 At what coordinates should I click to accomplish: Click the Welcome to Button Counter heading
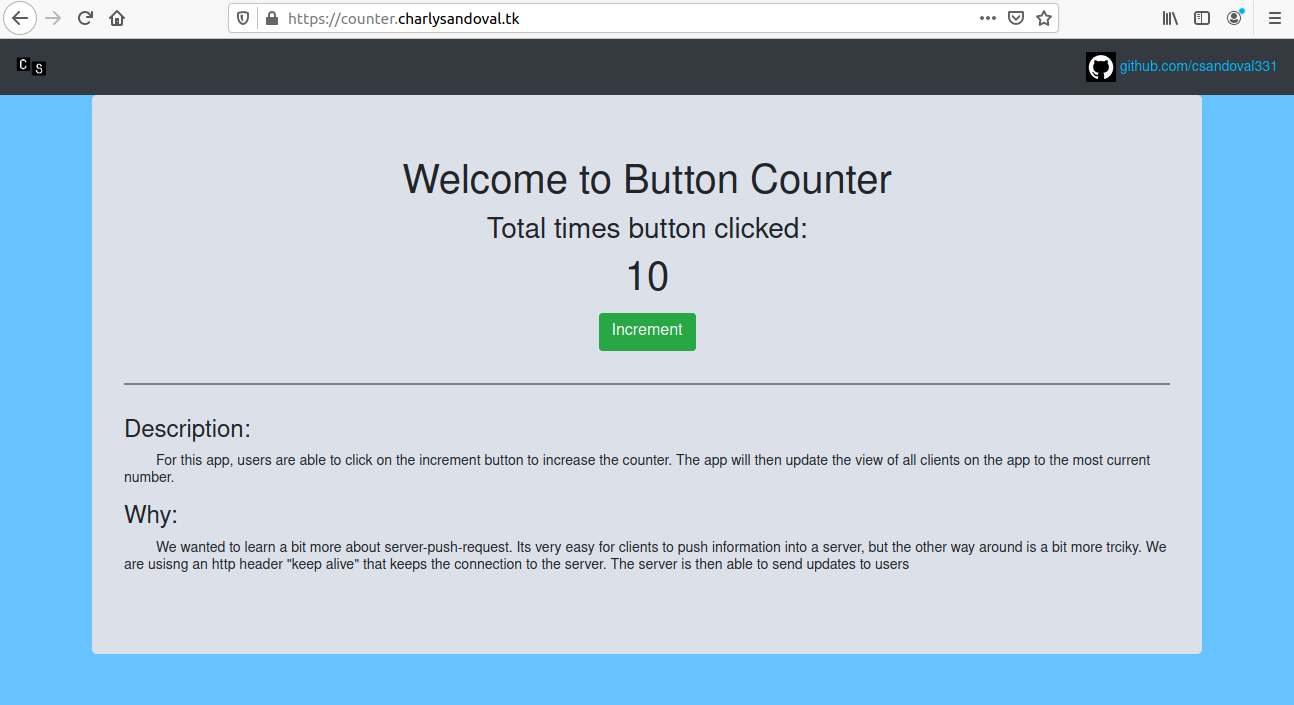pos(647,180)
